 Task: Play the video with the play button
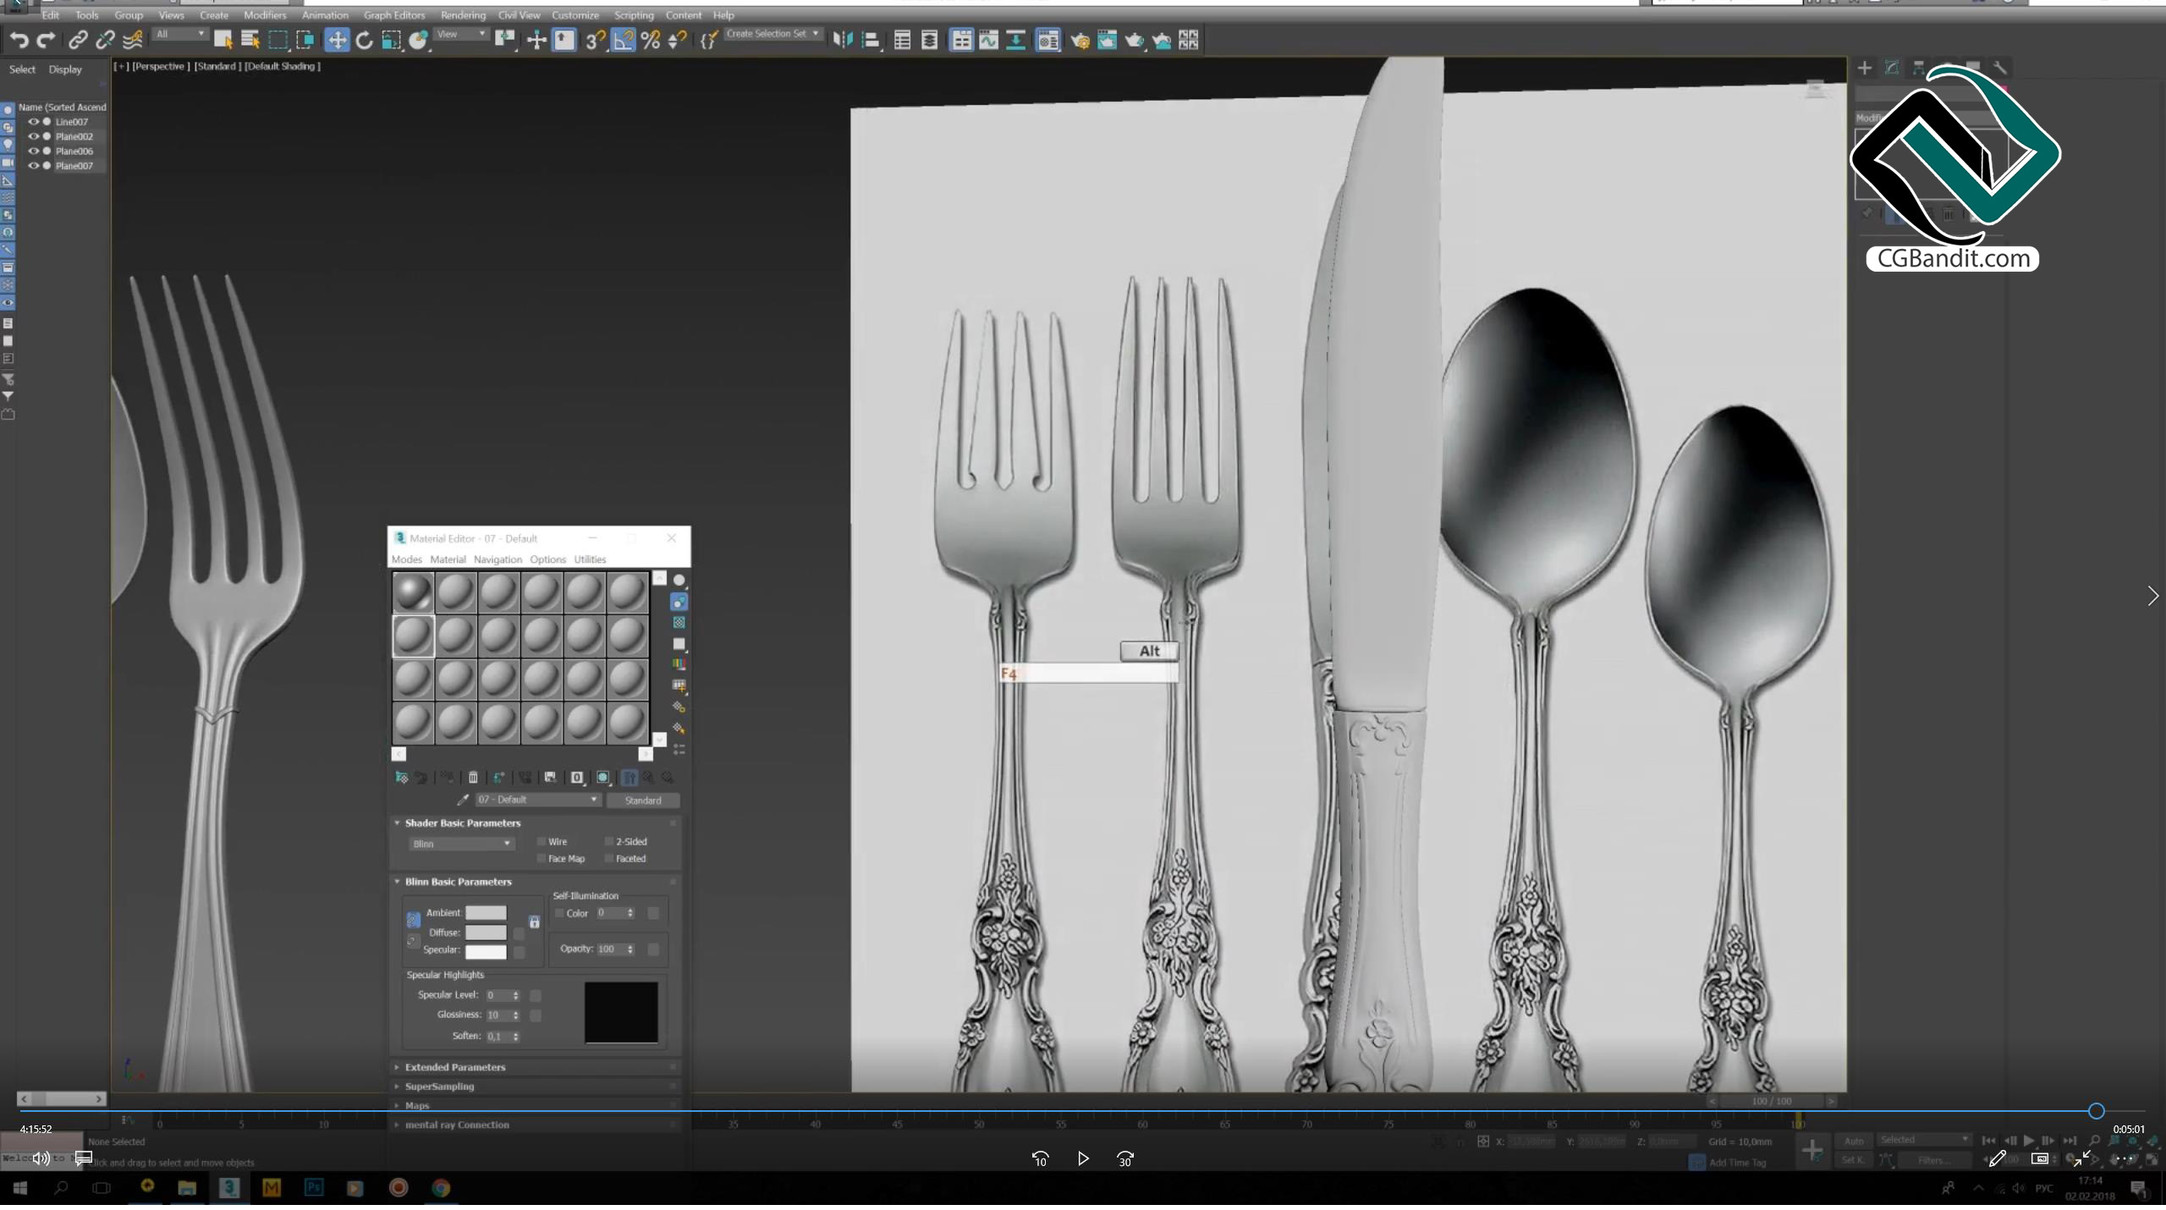pos(1083,1158)
